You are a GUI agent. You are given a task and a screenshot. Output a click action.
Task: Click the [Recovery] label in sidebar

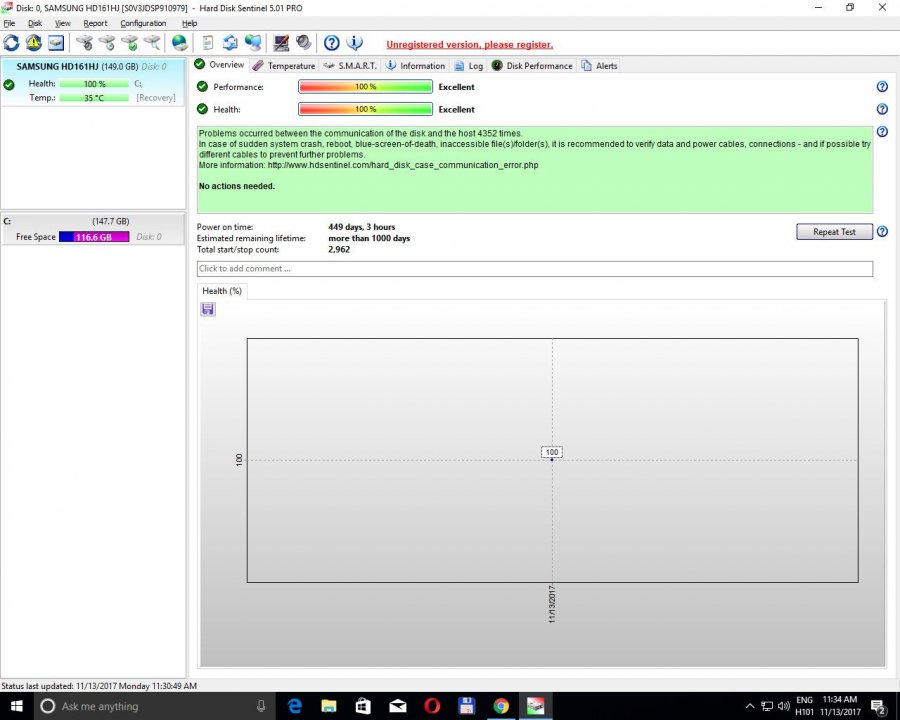point(156,98)
